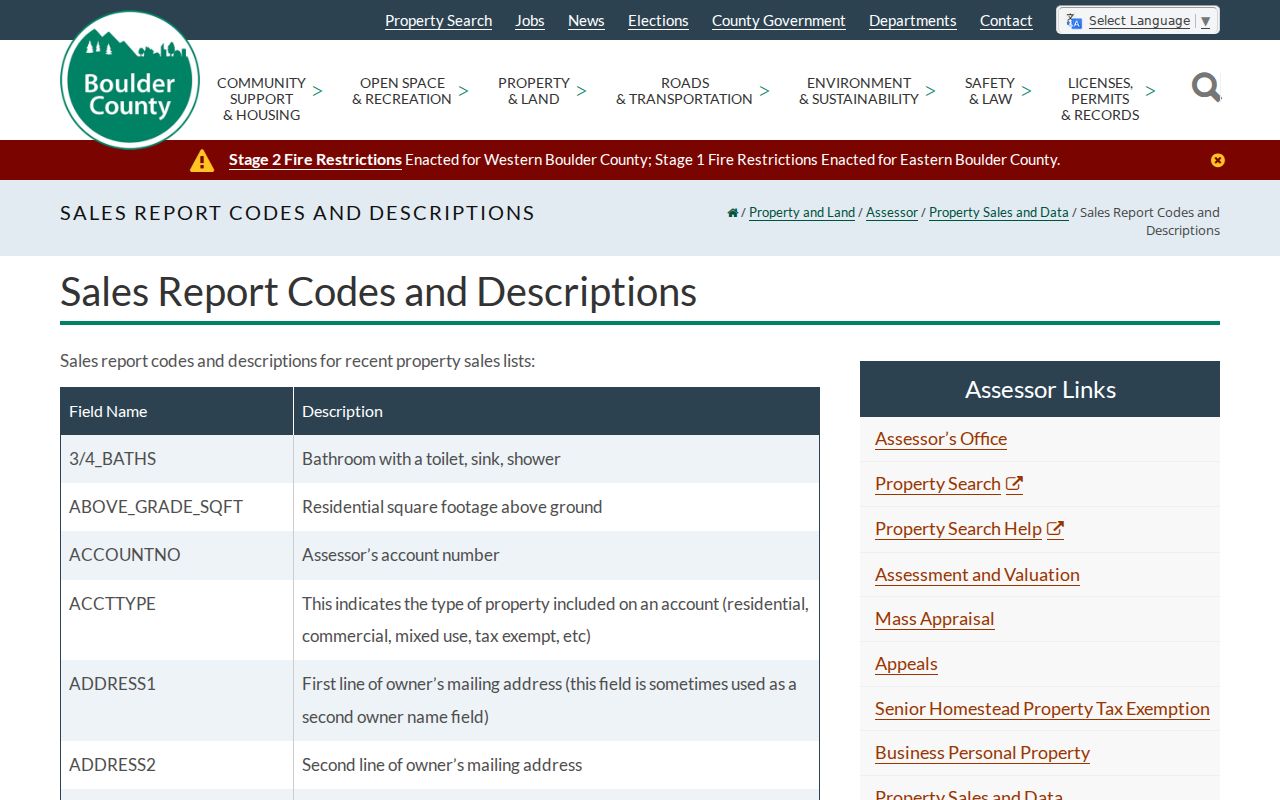Image resolution: width=1280 pixels, height=800 pixels.
Task: Open the Business Personal Property link
Action: pyautogui.click(x=982, y=753)
